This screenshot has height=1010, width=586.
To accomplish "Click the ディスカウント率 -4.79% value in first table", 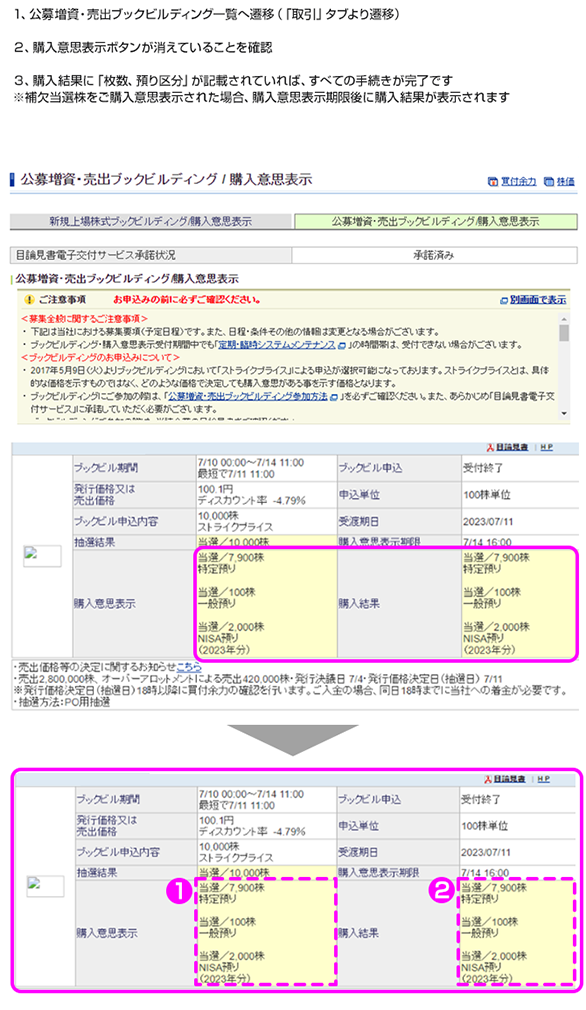I will 252,500.
